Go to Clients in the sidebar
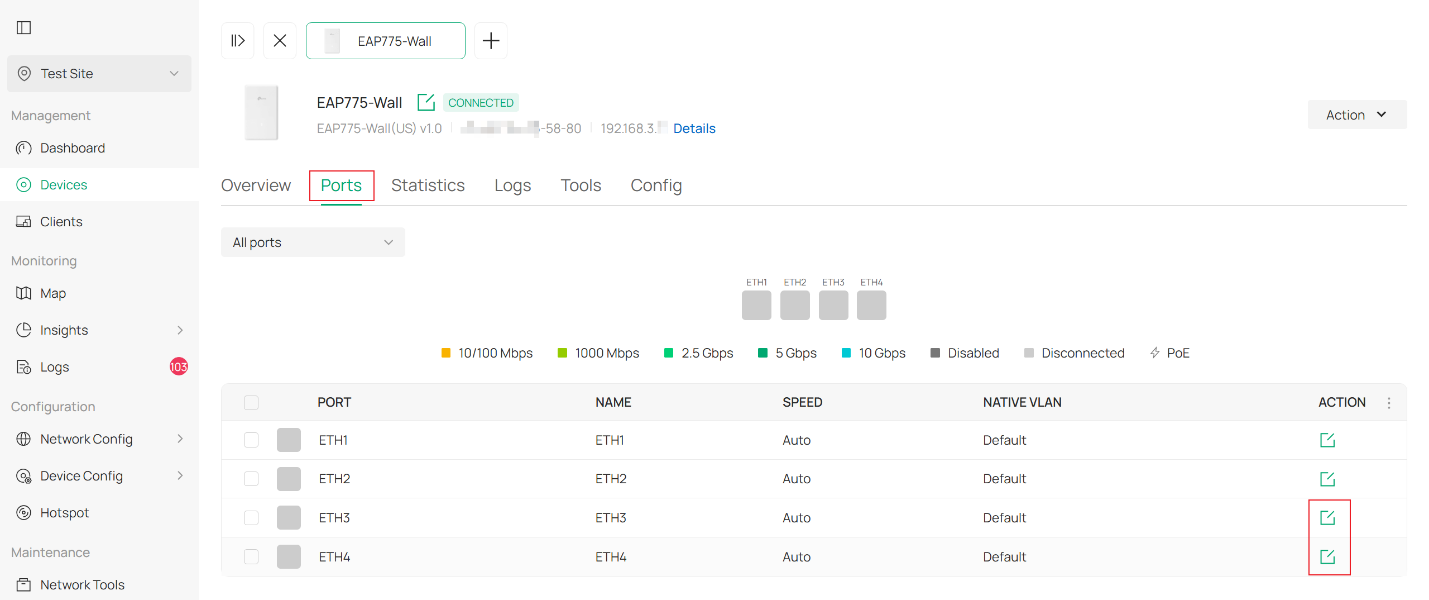1429x600 pixels. (x=61, y=222)
